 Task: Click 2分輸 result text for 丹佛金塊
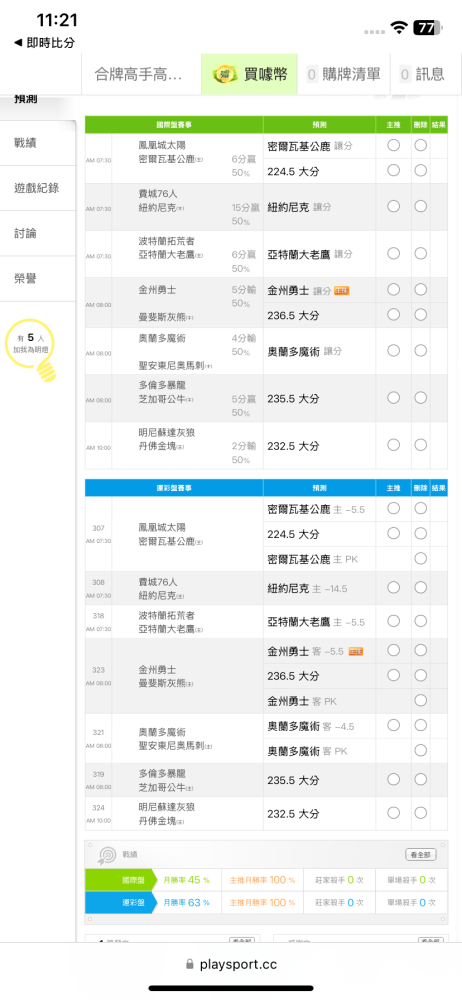tap(243, 445)
